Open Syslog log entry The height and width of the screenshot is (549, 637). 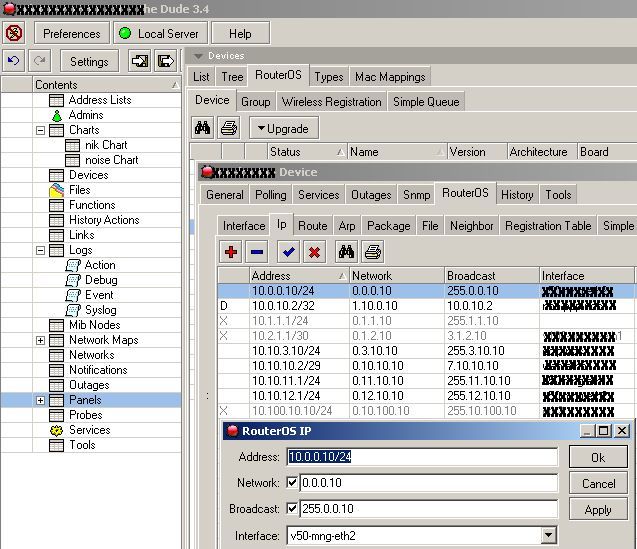point(100,310)
